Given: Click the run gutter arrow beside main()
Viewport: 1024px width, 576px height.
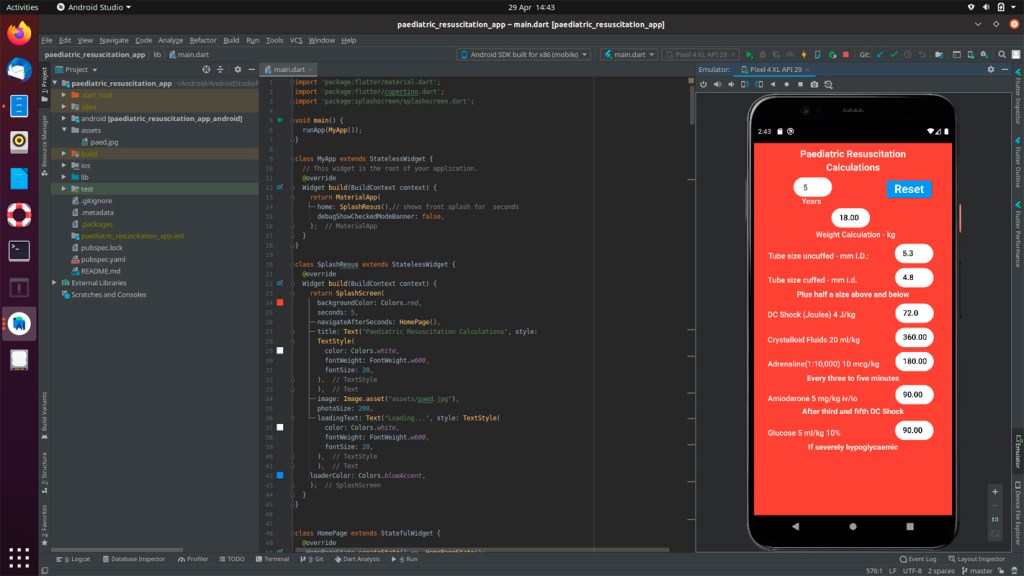Looking at the screenshot, I should (280, 120).
